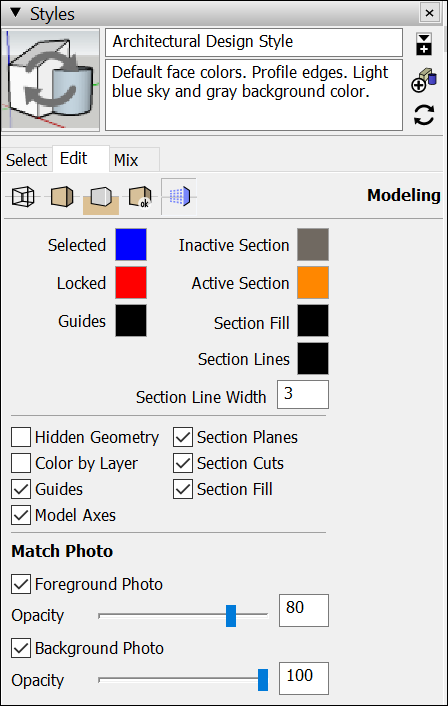
Task: Turn on Color by Layer
Action: point(21,463)
